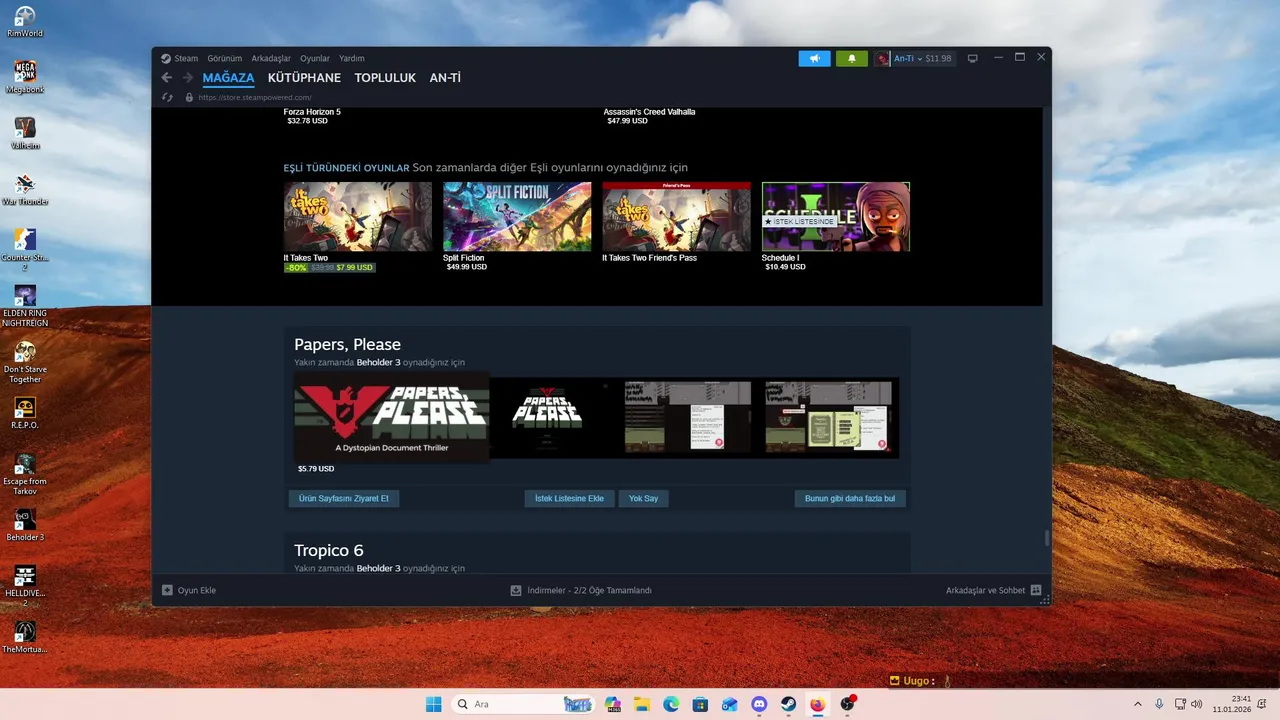Open File Explorer from the taskbar
This screenshot has width=1280, height=720.
point(642,704)
